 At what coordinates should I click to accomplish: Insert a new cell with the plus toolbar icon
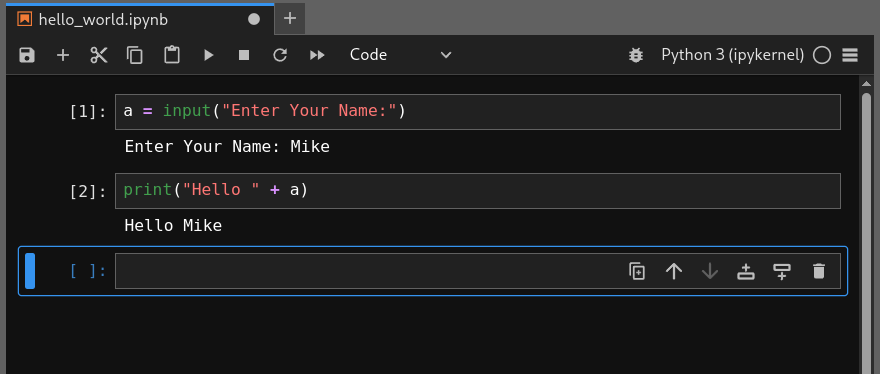pos(63,55)
